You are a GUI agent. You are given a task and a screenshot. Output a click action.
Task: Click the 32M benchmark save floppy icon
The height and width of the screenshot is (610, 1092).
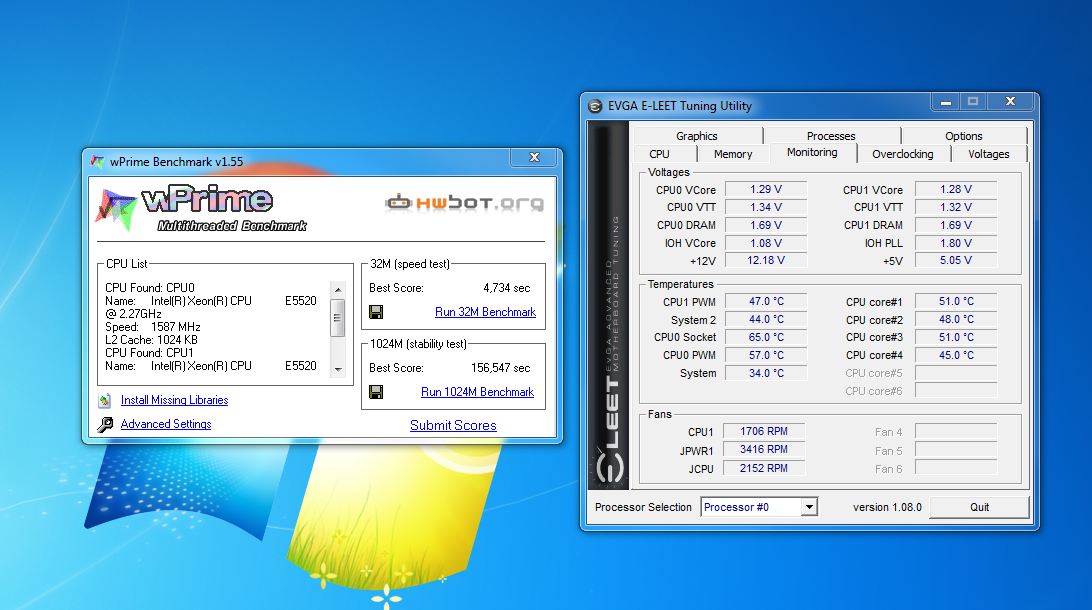click(x=376, y=312)
